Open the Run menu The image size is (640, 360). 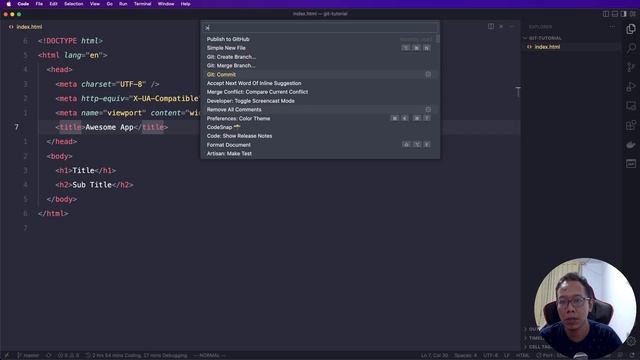coord(123,4)
